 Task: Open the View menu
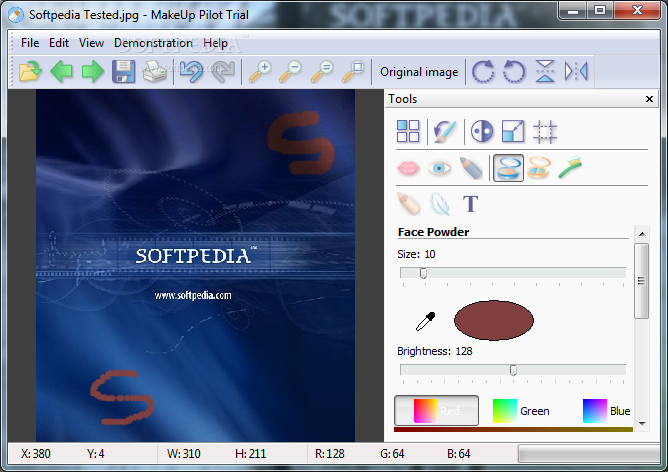tap(91, 43)
